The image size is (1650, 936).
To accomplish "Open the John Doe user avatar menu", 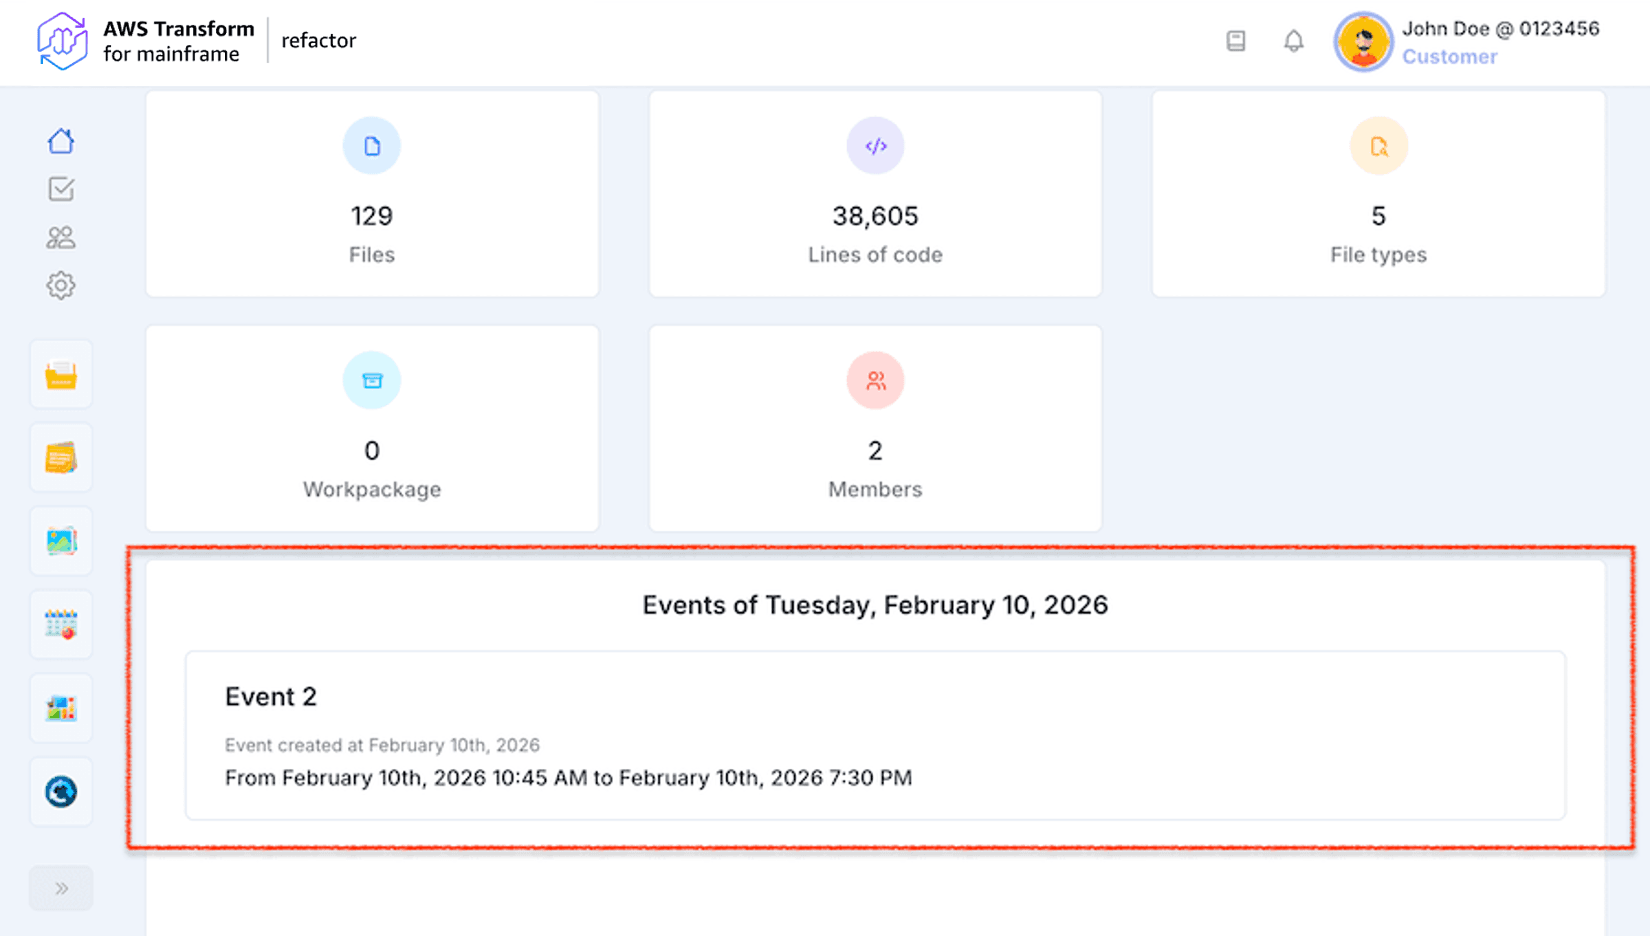I will coord(1363,42).
